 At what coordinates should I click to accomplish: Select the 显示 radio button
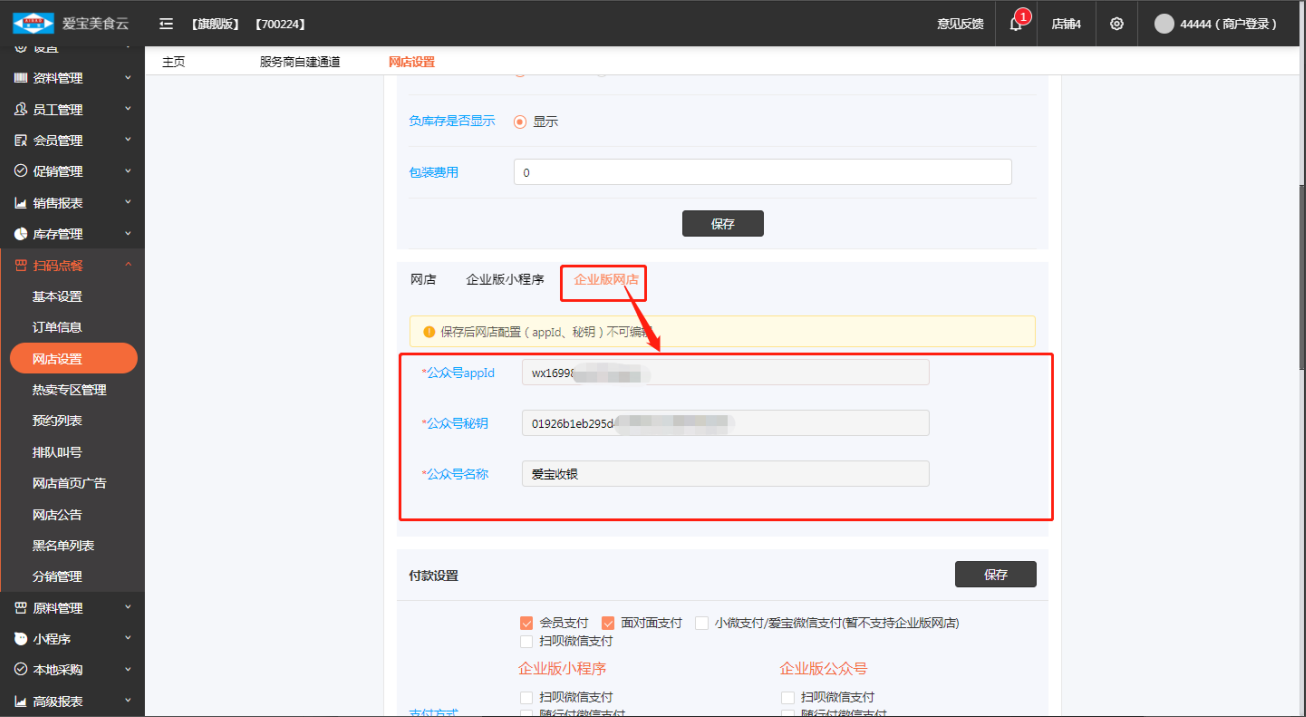520,122
